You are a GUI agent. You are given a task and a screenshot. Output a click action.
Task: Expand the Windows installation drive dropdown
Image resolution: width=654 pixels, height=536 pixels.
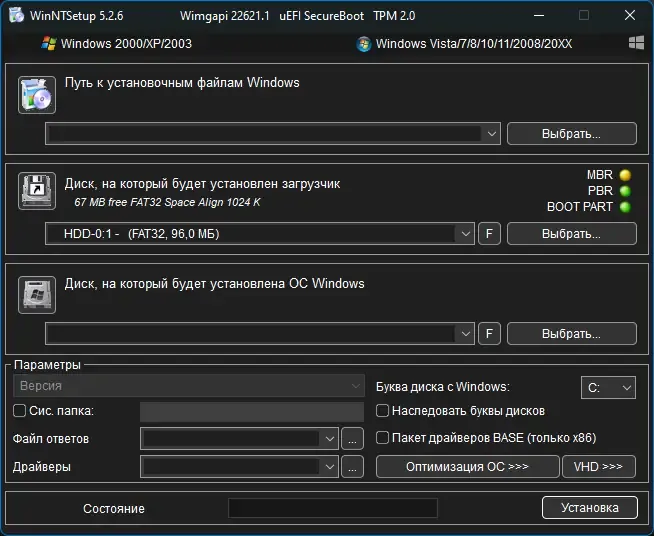pos(465,334)
